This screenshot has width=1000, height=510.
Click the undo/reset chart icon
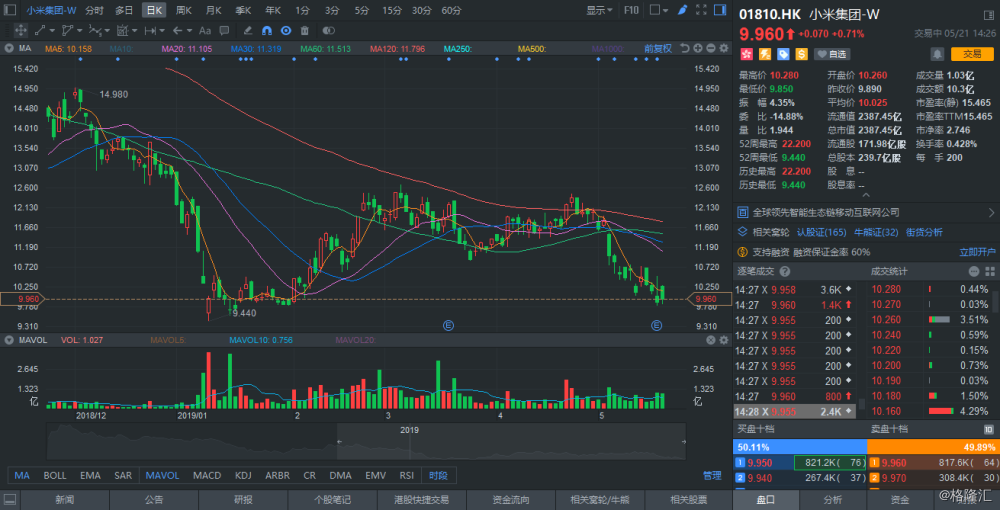click(685, 48)
